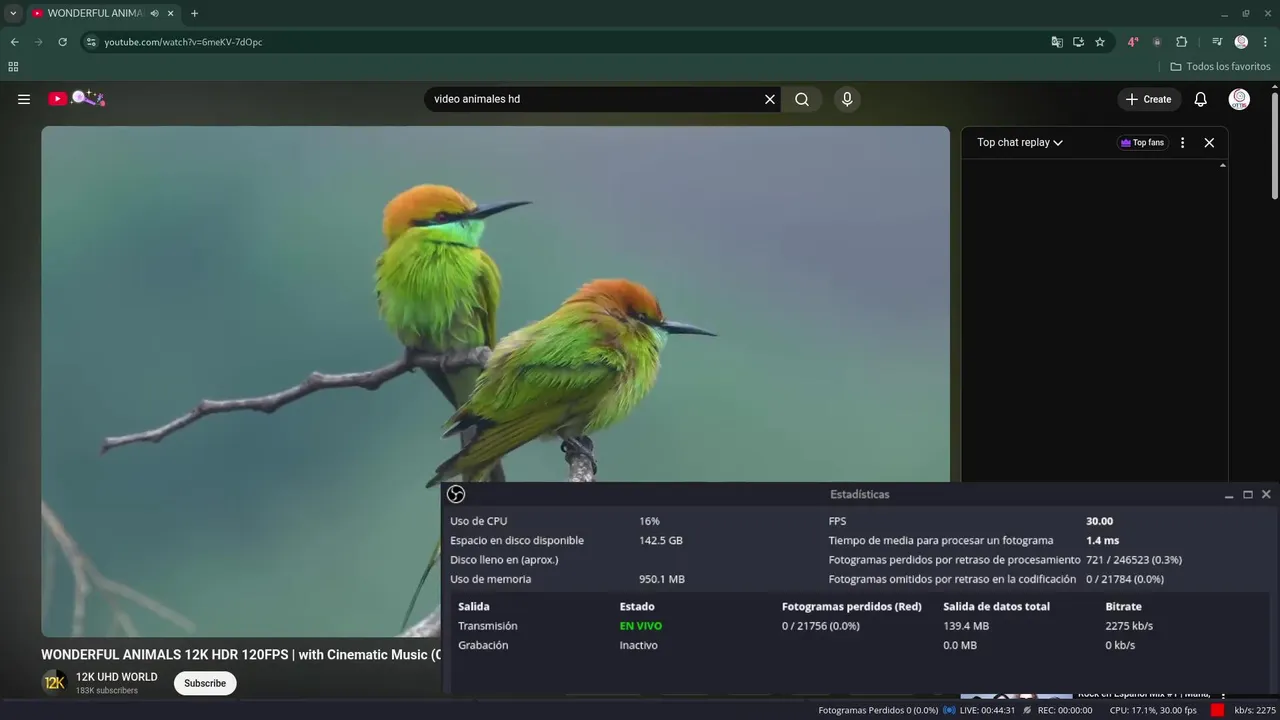Clear the search text with the X
Image resolution: width=1280 pixels, height=720 pixels.
(770, 99)
